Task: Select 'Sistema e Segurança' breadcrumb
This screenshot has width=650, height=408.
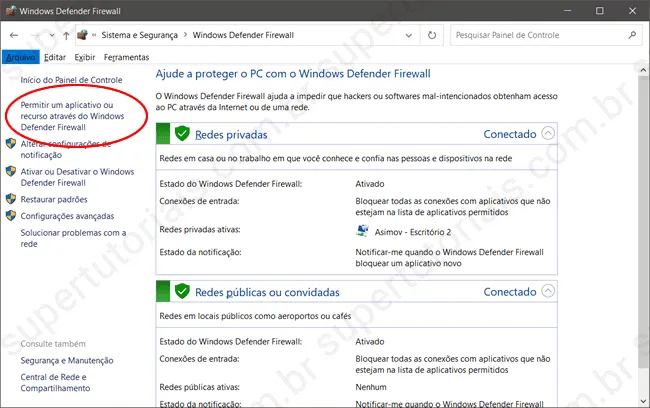Action: 139,35
